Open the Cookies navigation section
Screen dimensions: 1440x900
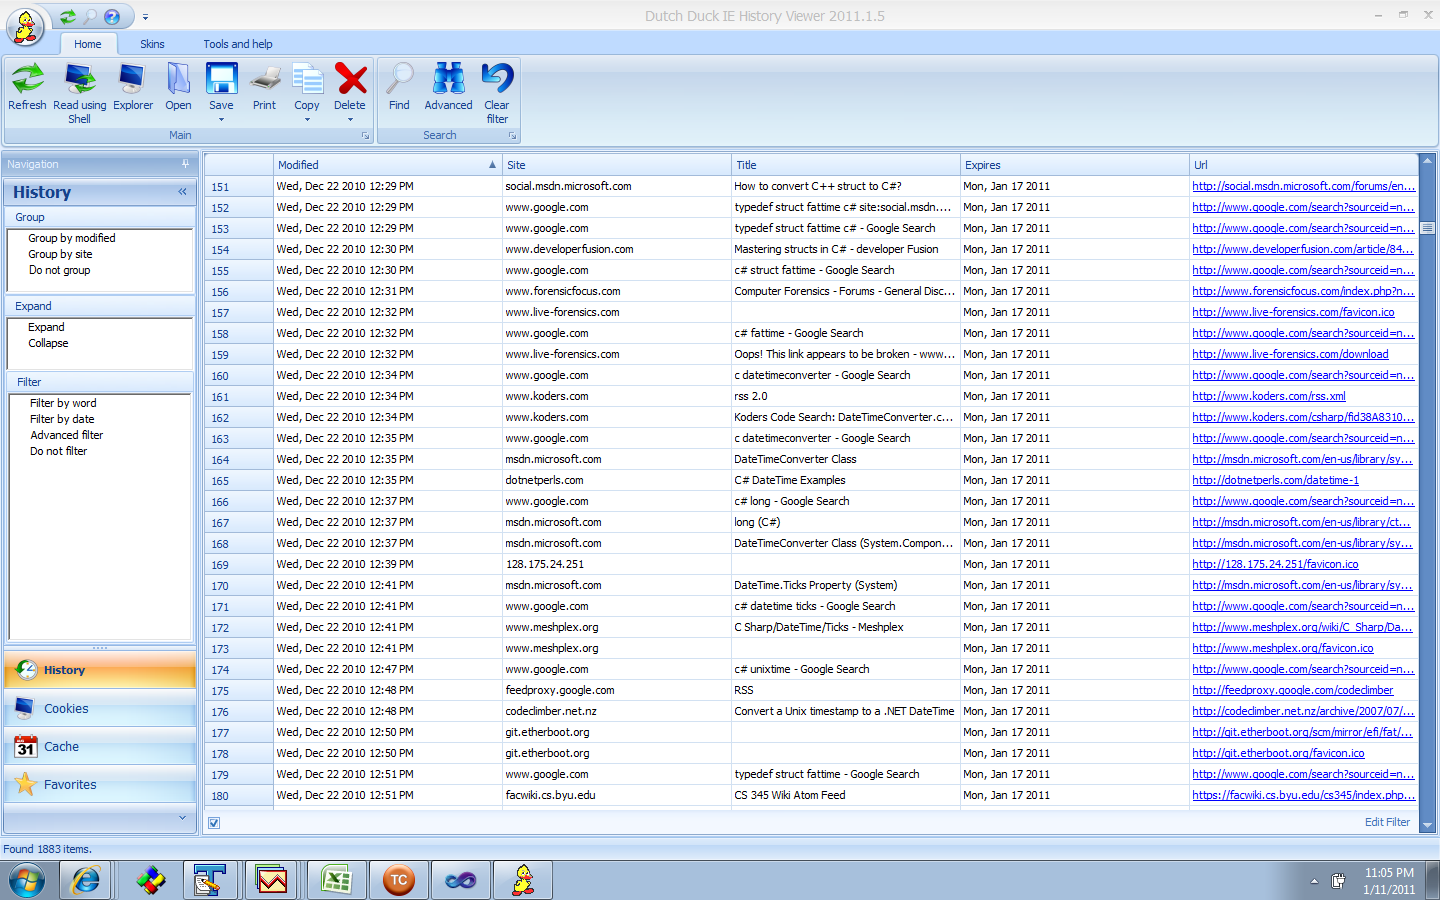click(x=99, y=709)
